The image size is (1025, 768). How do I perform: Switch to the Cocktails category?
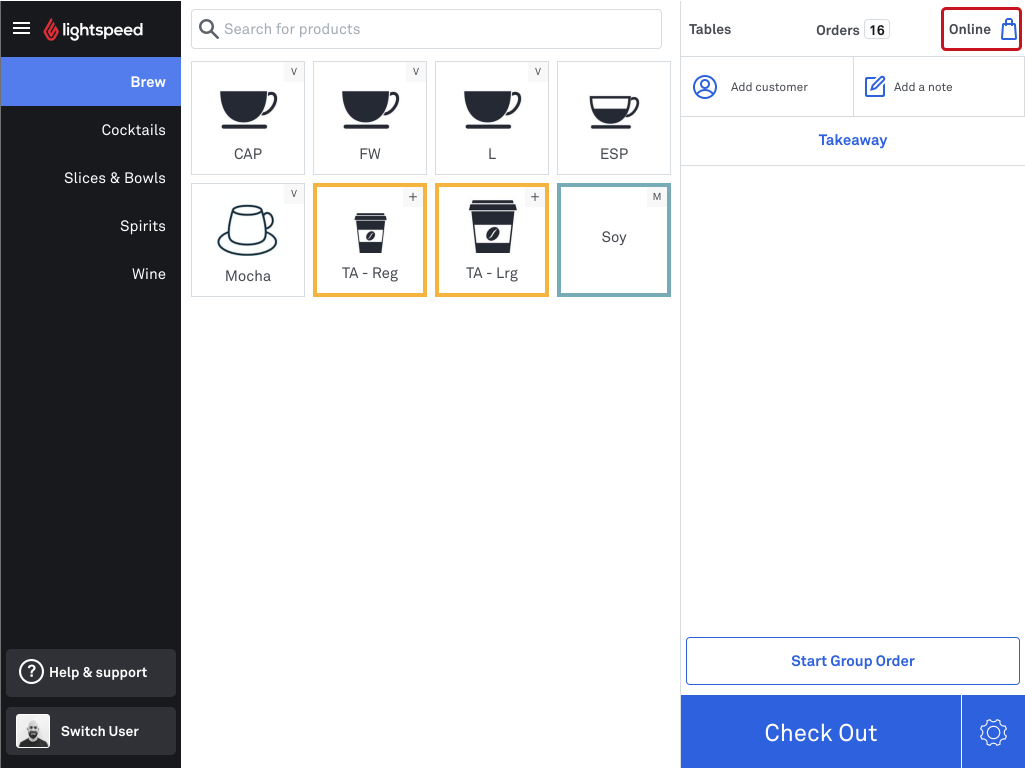tap(133, 130)
